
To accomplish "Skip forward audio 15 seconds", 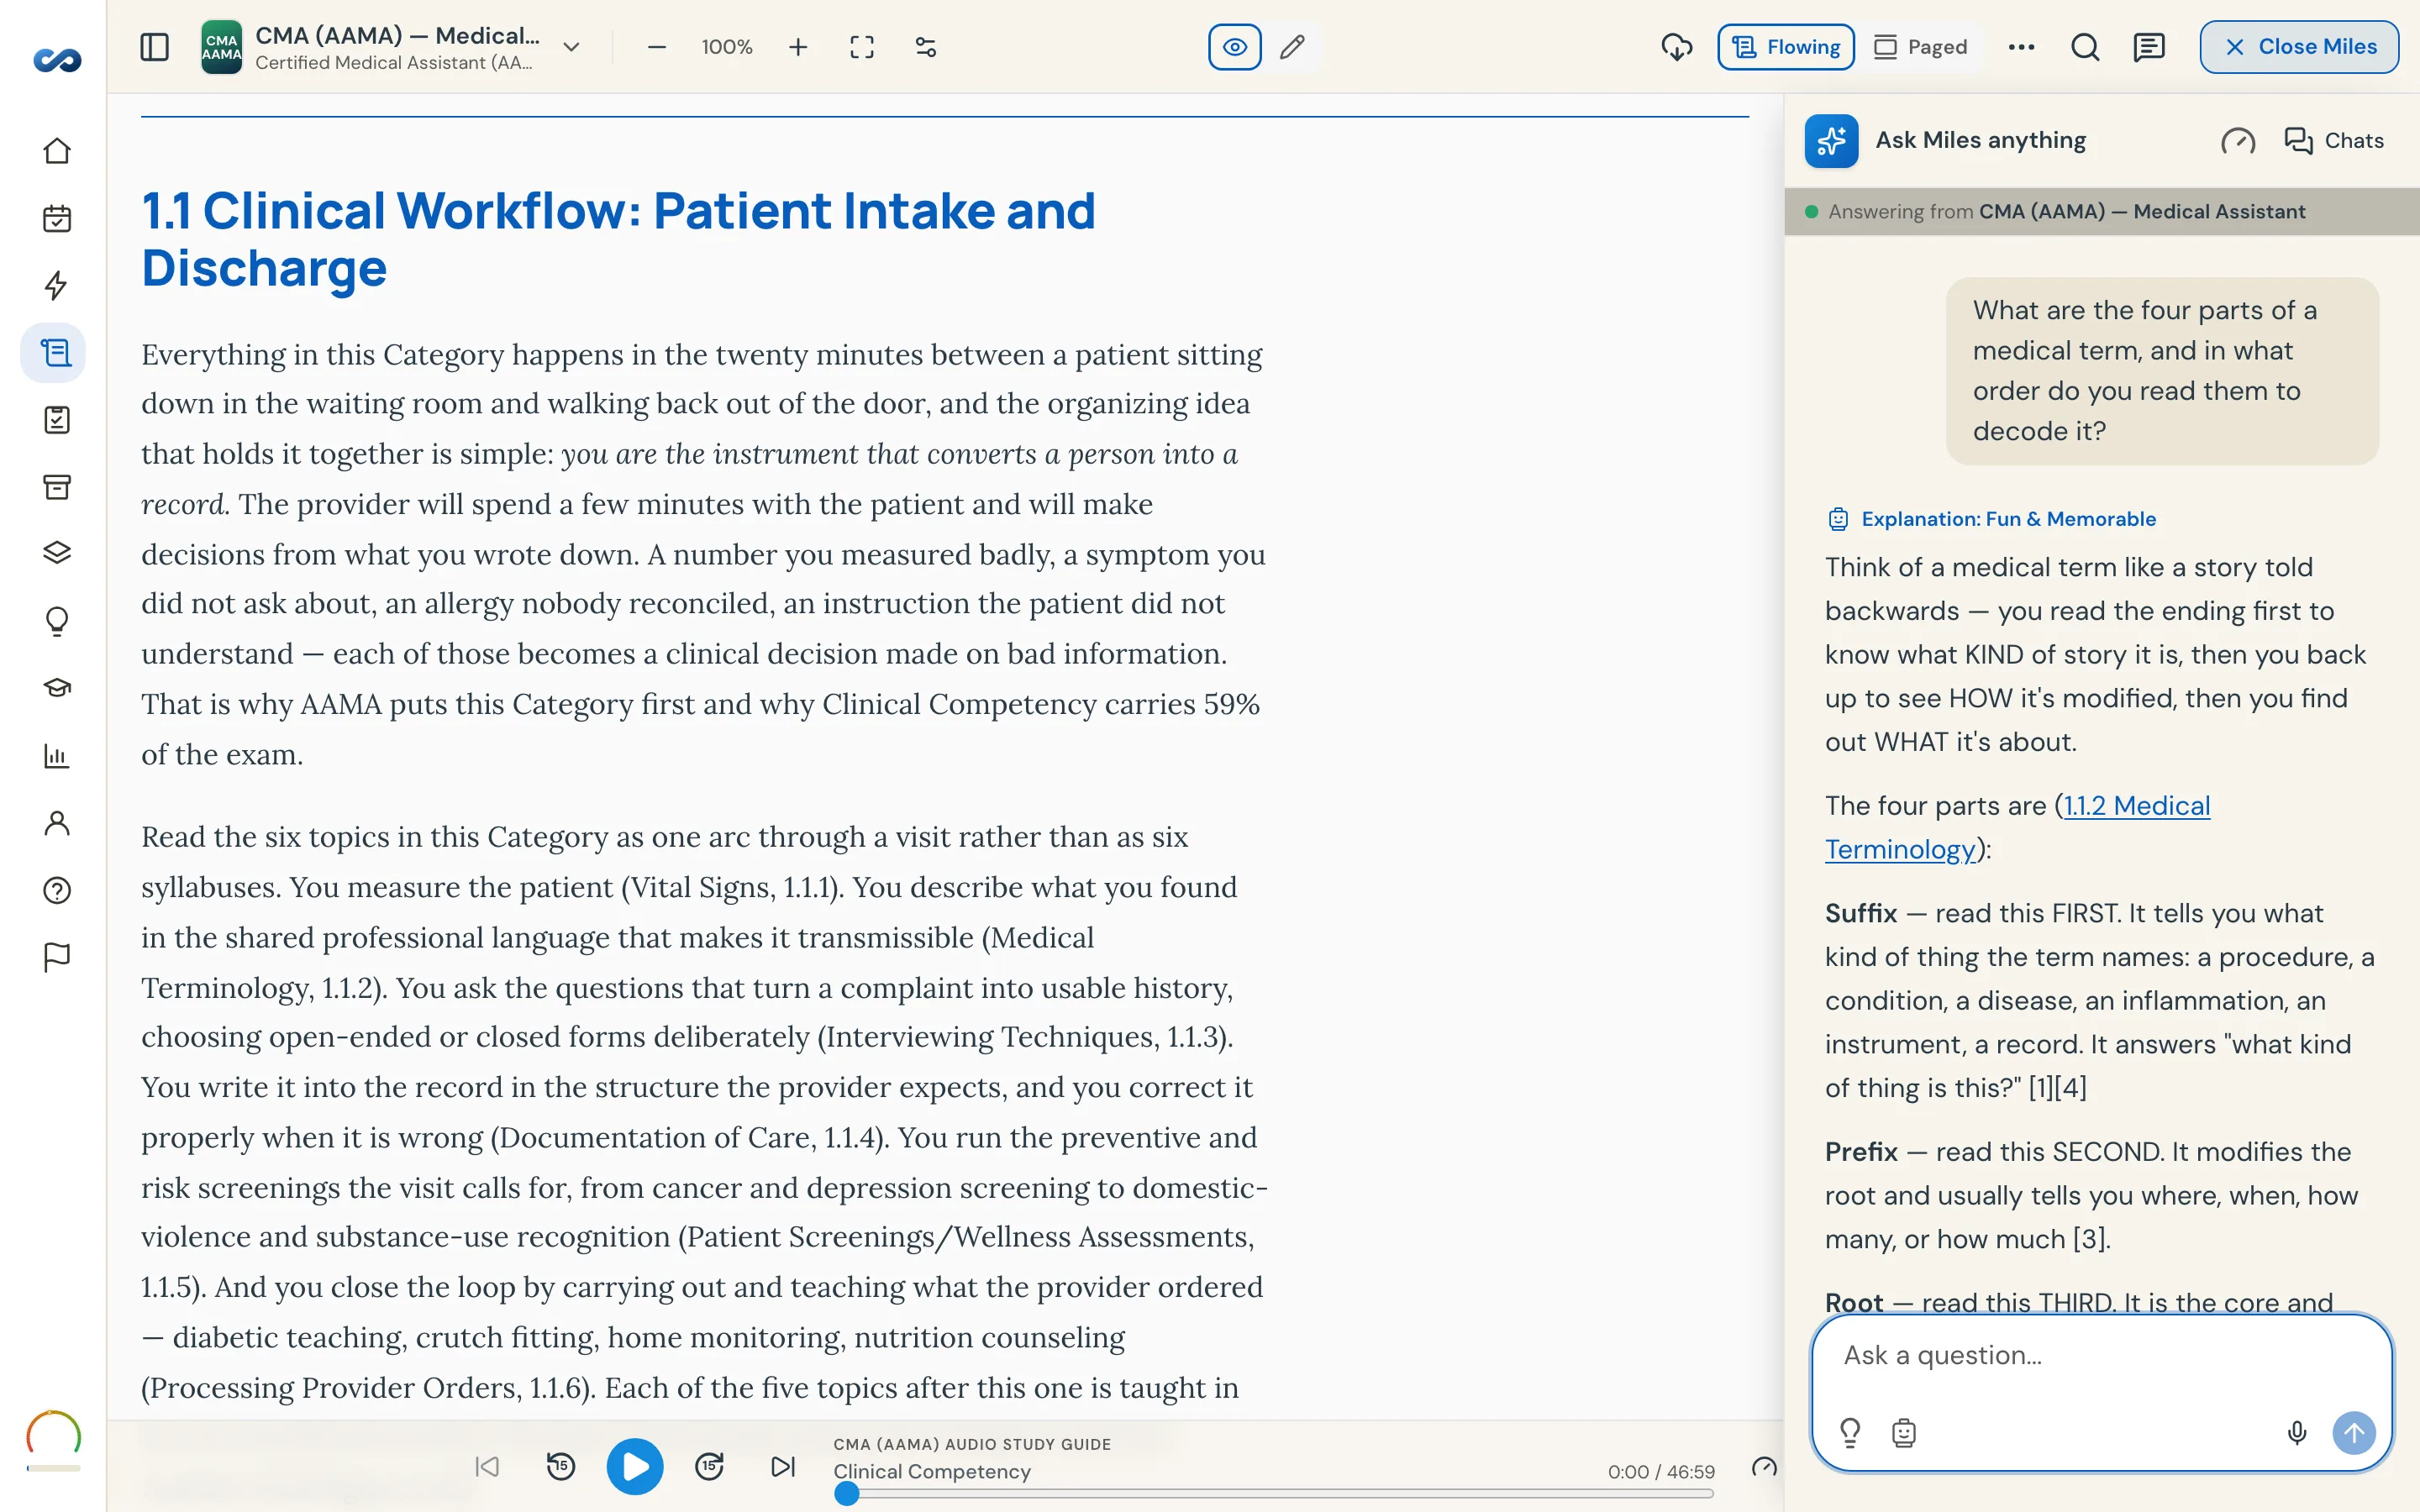I will tap(709, 1467).
